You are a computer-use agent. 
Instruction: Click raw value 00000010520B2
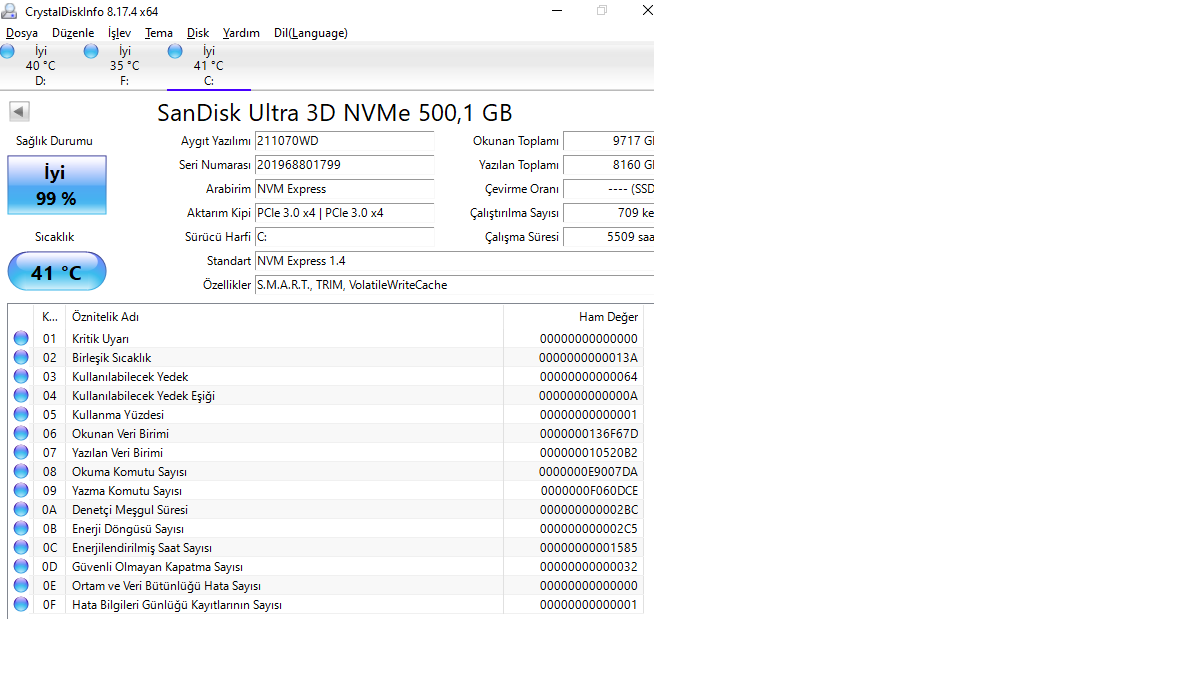[x=588, y=453]
